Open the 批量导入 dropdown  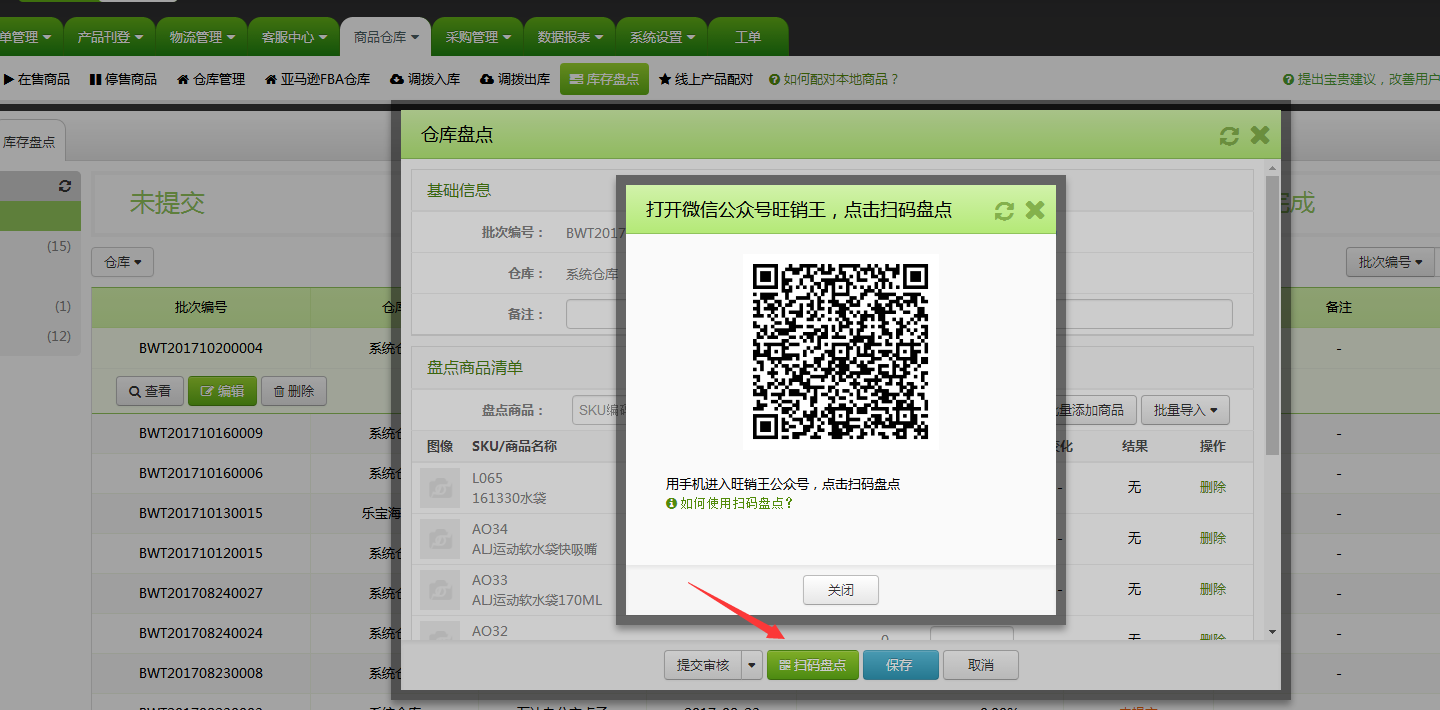[x=1185, y=410]
